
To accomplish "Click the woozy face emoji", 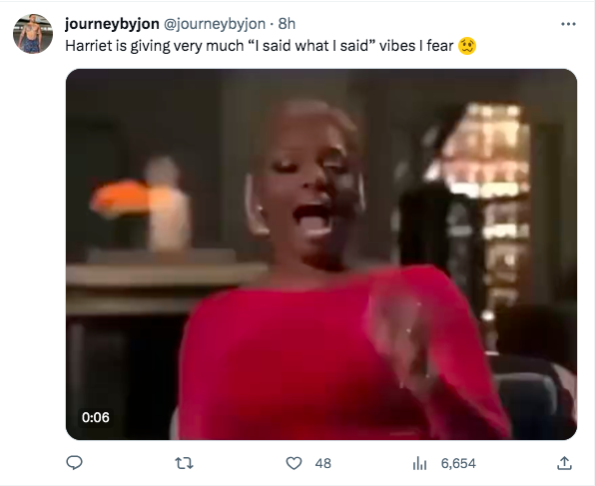I will click(467, 46).
